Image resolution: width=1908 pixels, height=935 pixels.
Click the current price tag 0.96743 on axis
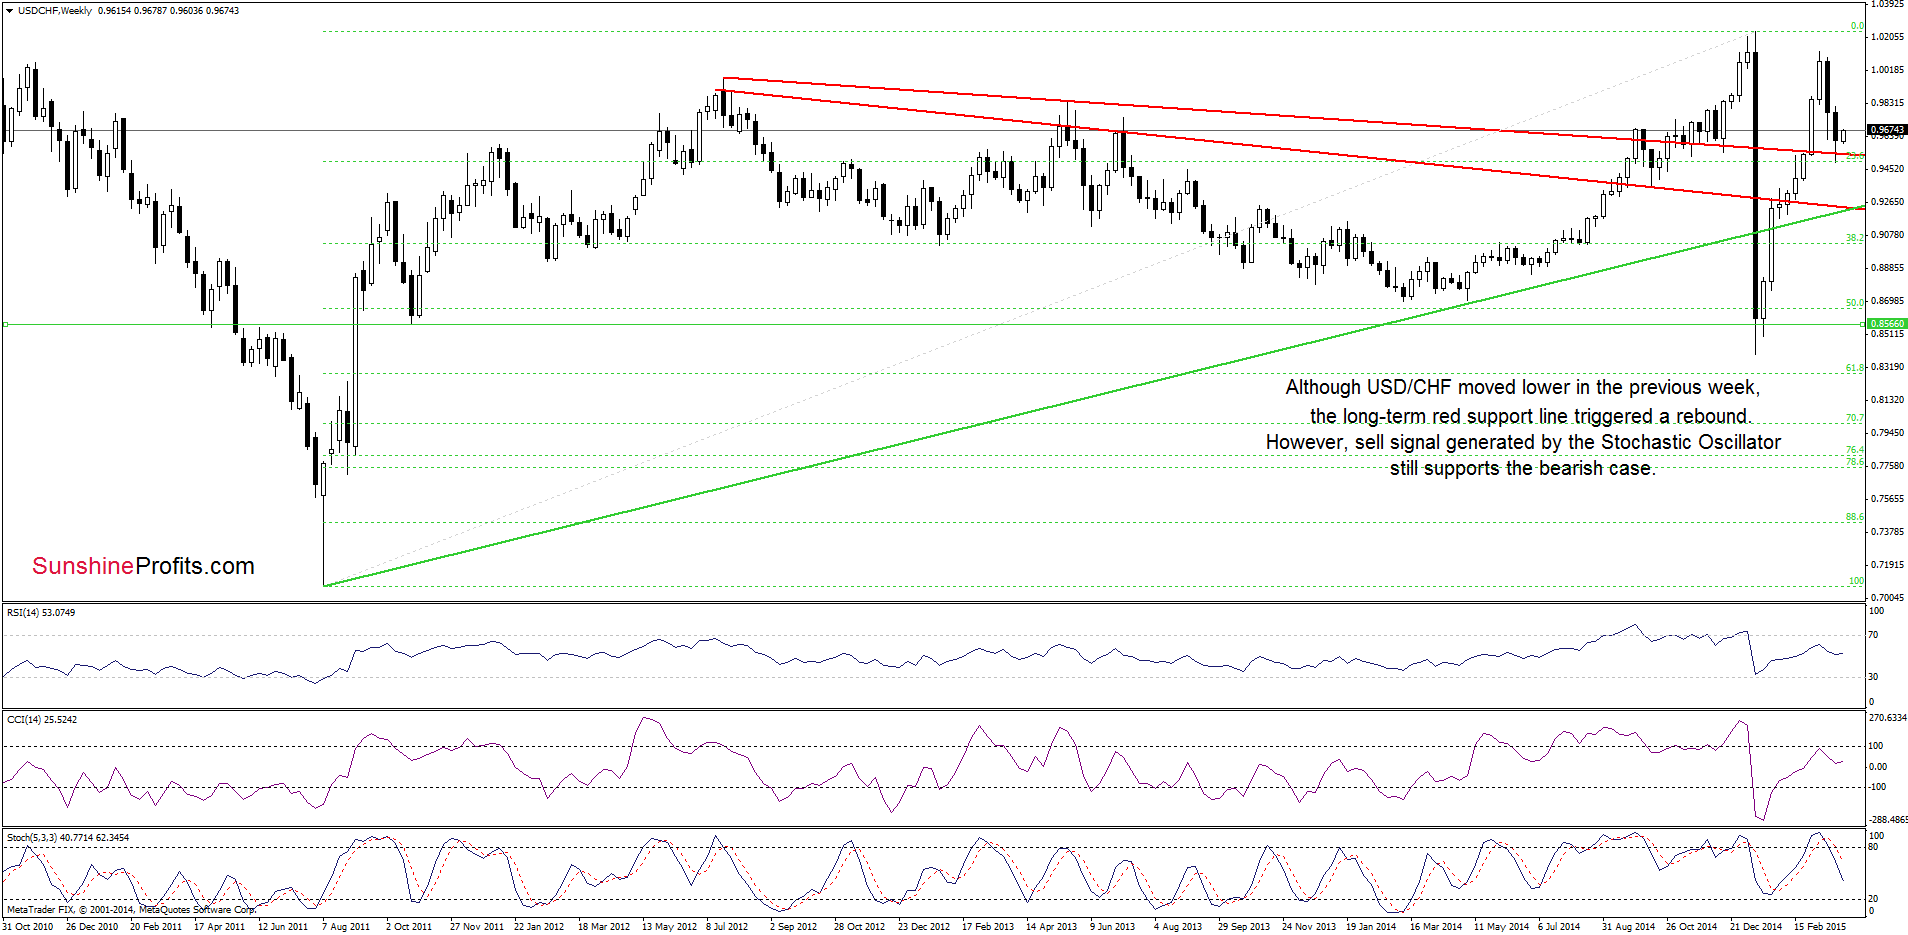pos(1887,130)
